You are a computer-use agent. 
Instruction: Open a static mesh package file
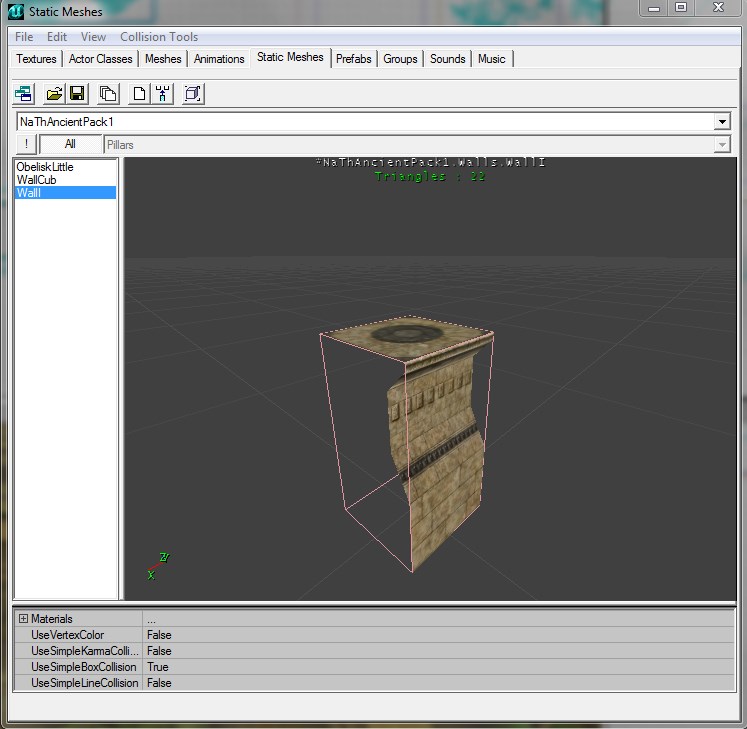coord(54,94)
